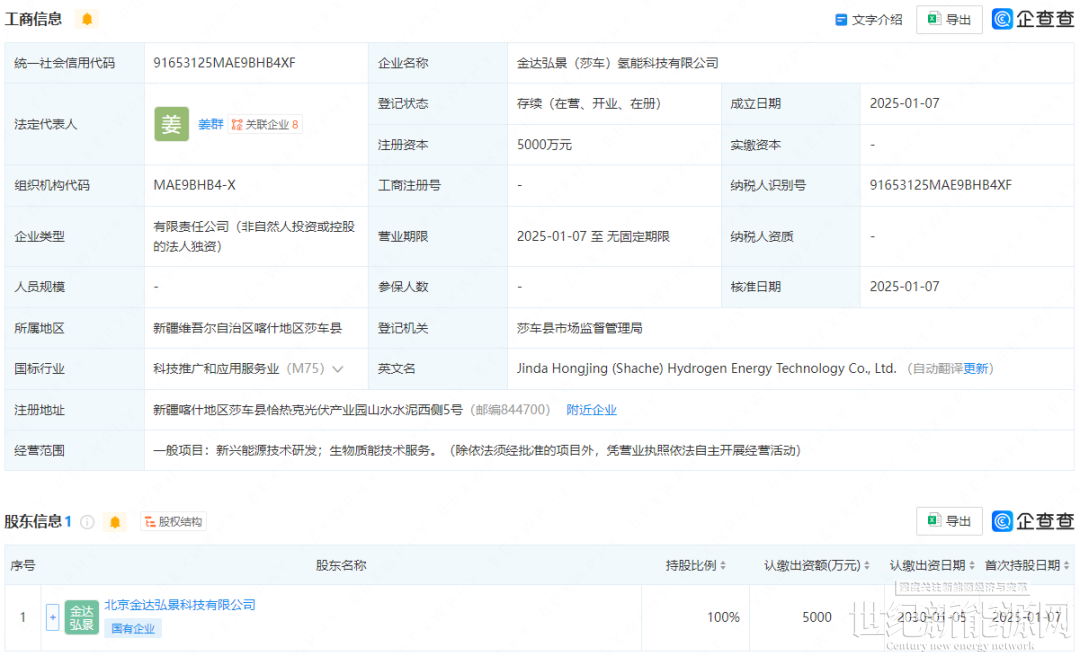The width and height of the screenshot is (1080, 656).
Task: Select 莎车县市场监督管理局 registration authority
Action: [579, 329]
